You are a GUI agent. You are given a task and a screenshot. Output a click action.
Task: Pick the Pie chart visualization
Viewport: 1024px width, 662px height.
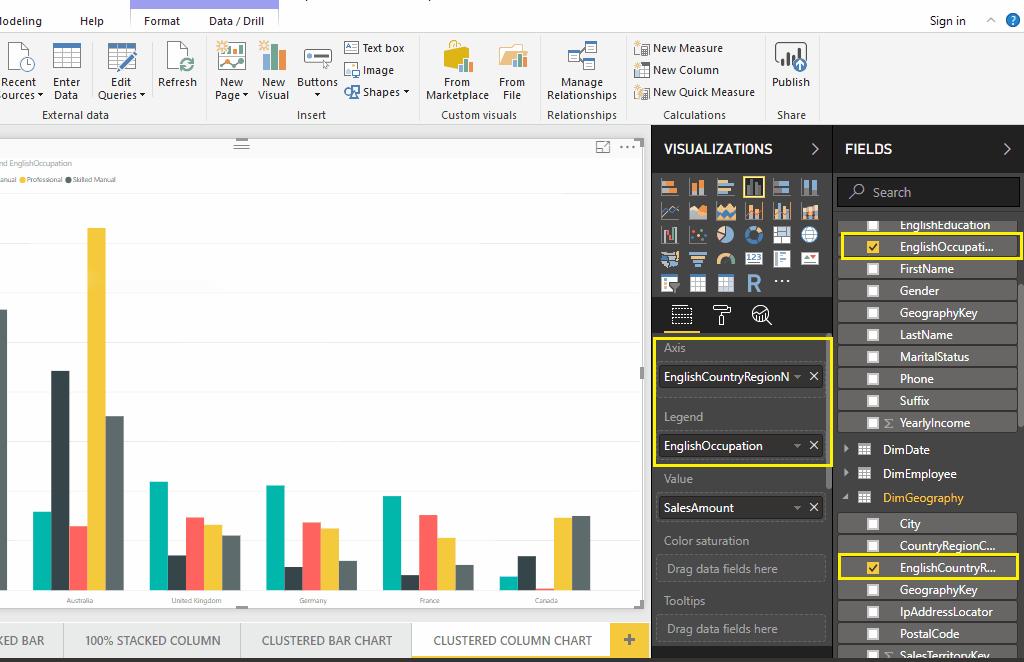[726, 235]
